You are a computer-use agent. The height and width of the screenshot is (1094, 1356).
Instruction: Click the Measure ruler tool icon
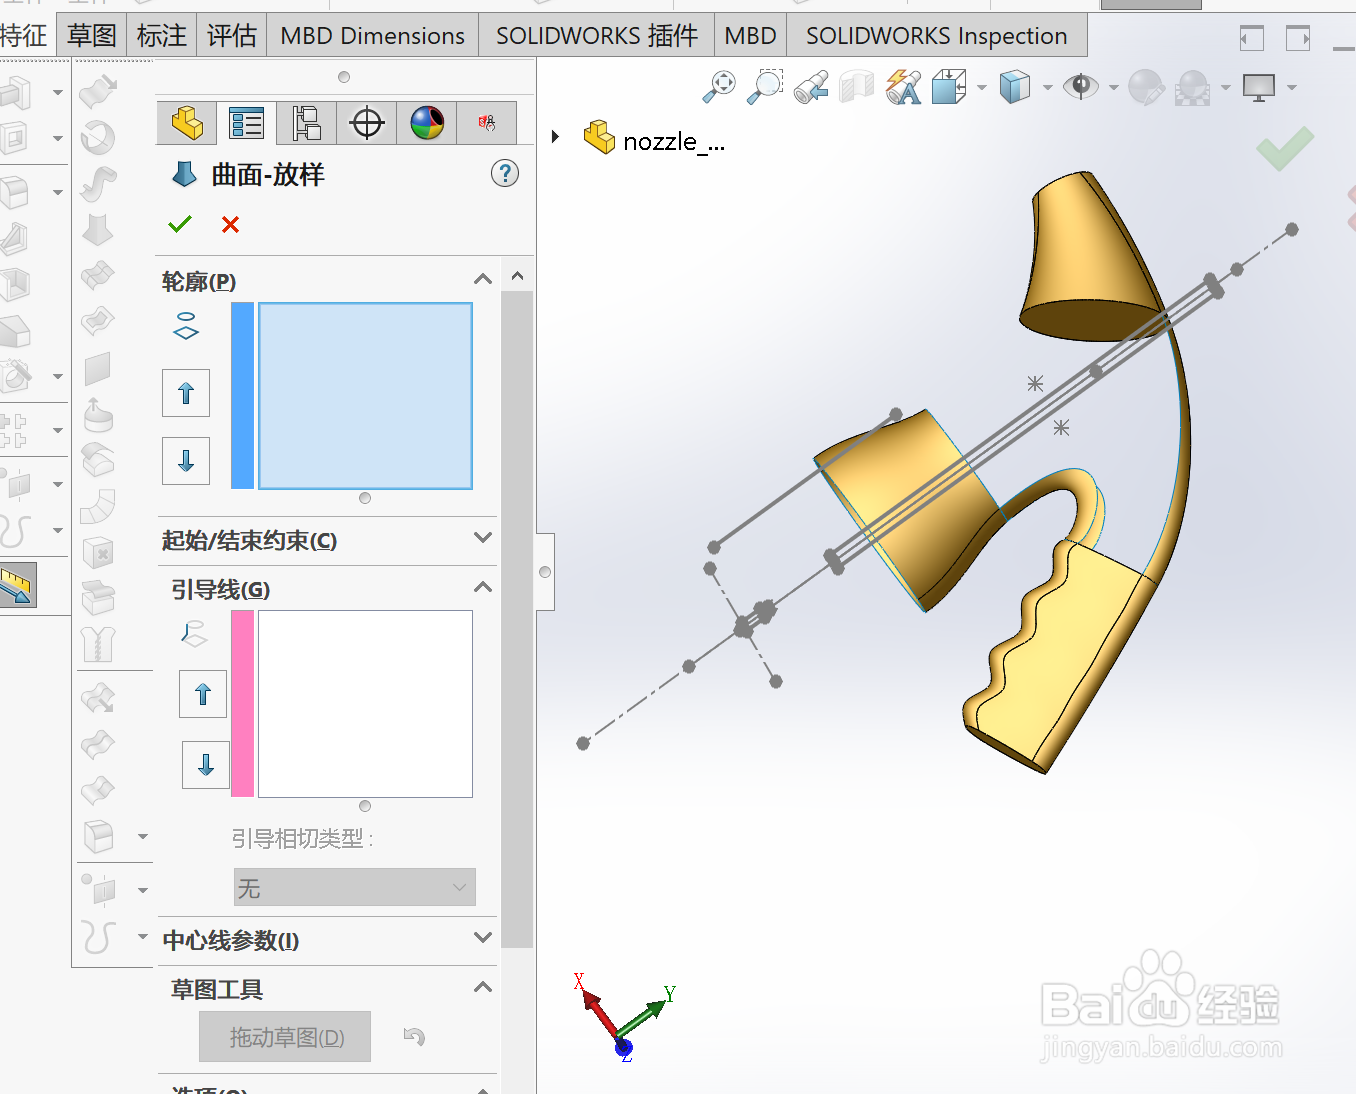[x=18, y=585]
